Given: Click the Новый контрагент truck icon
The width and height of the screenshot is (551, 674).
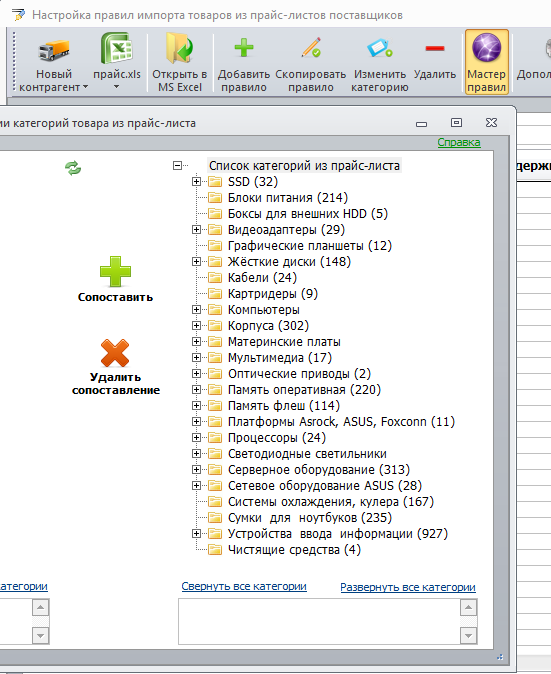Looking at the screenshot, I should coord(54,50).
